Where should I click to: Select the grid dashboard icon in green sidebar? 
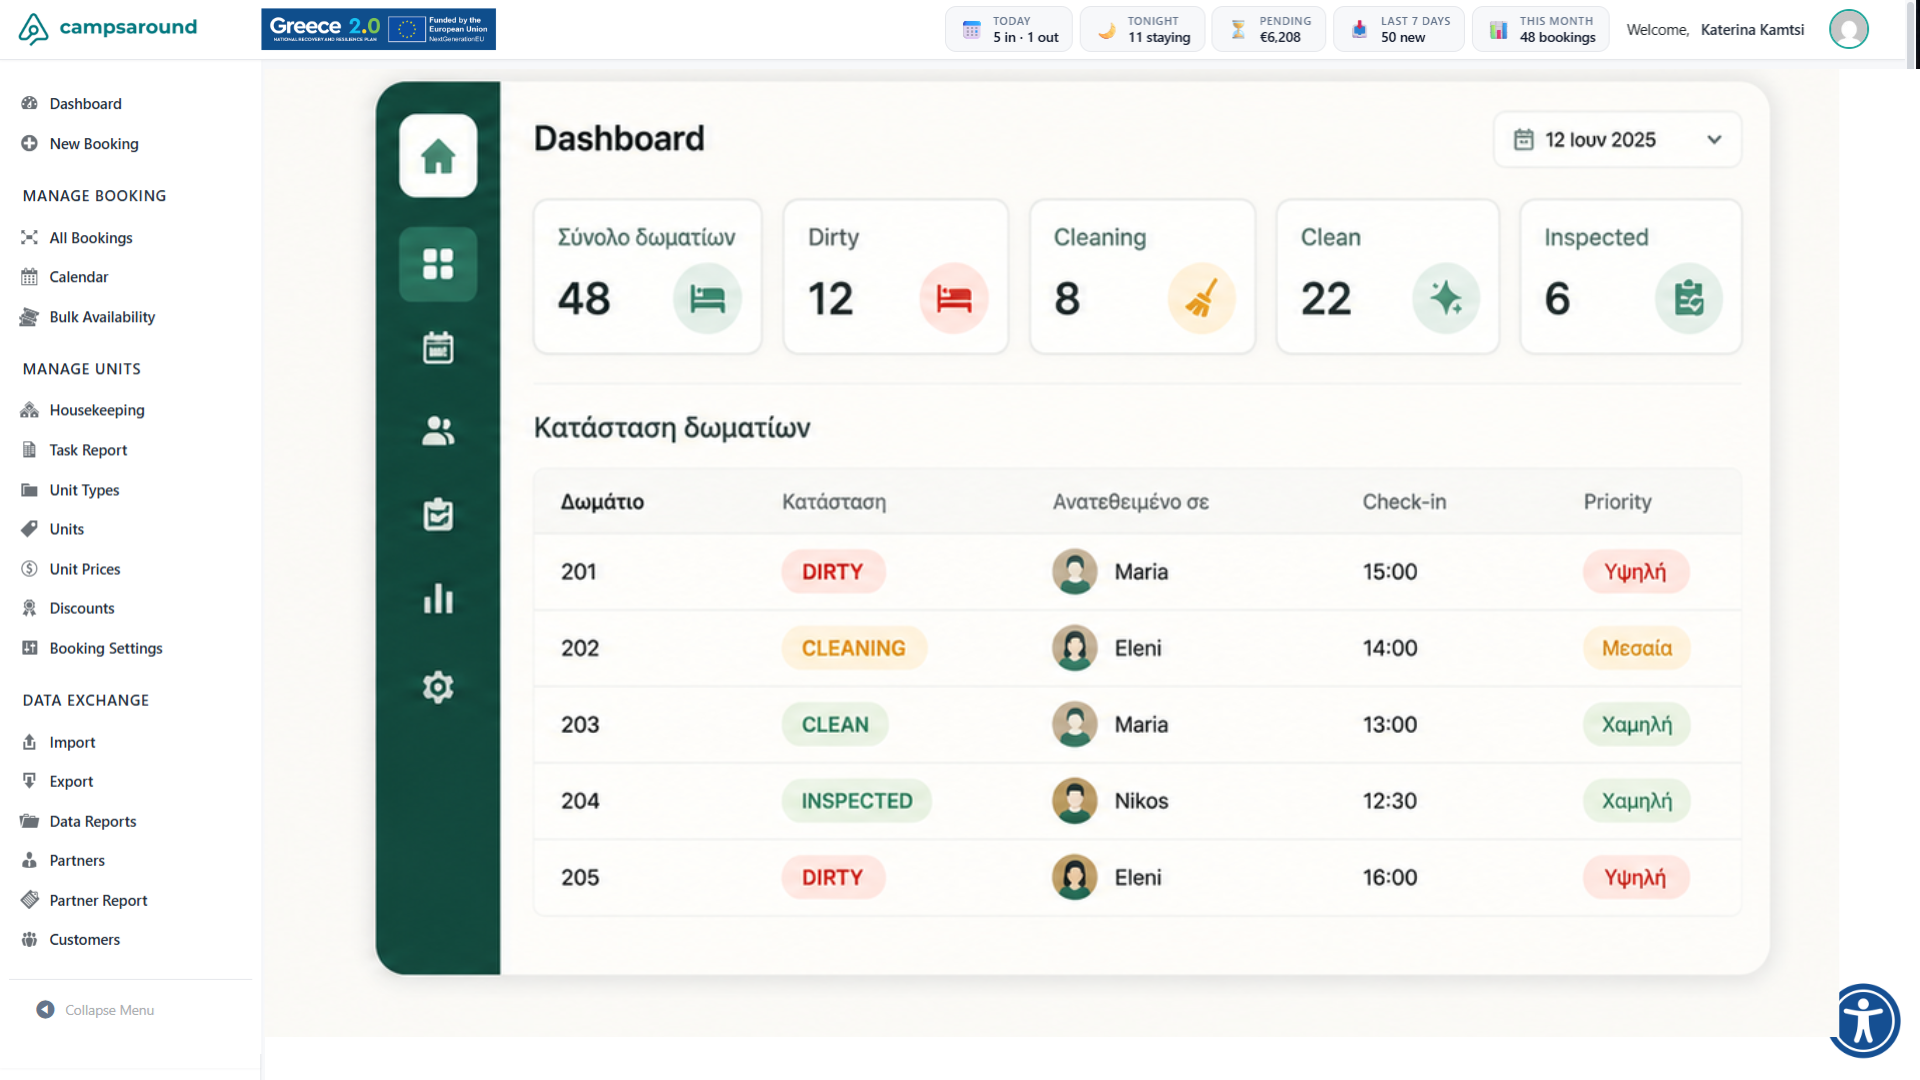coord(438,264)
